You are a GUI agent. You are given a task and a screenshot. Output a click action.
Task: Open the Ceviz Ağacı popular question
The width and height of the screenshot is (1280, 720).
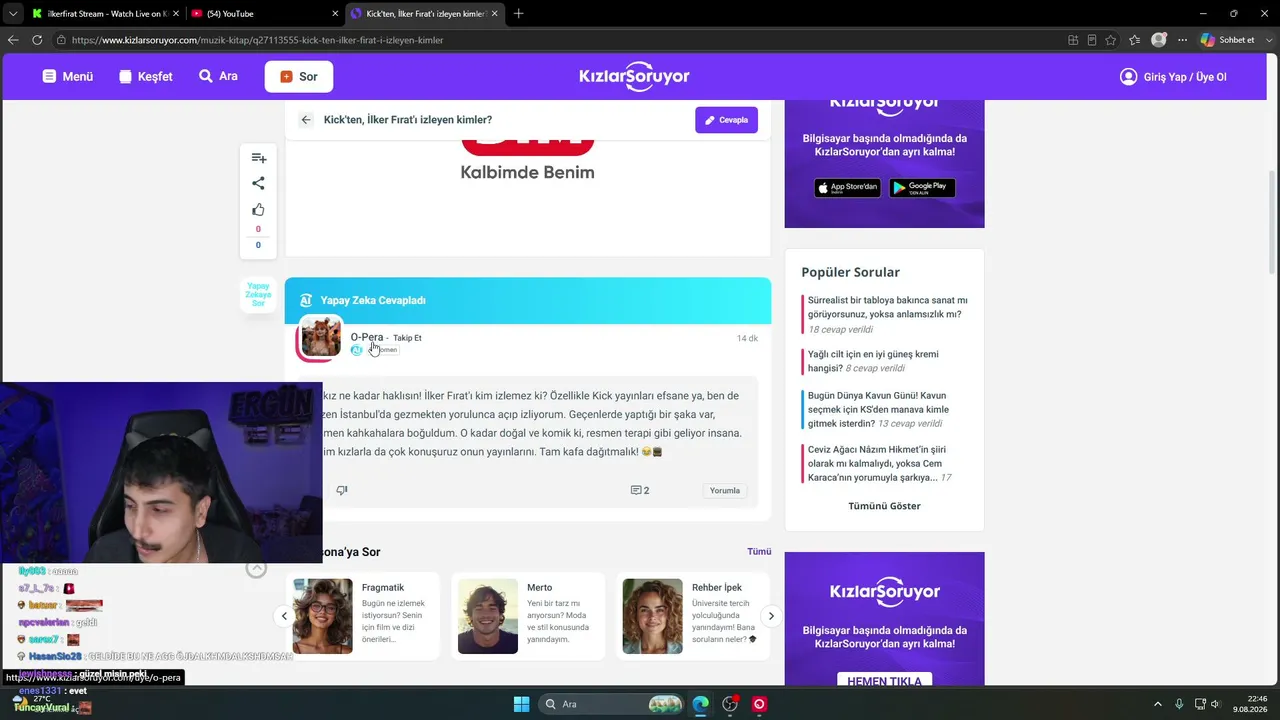coord(879,464)
